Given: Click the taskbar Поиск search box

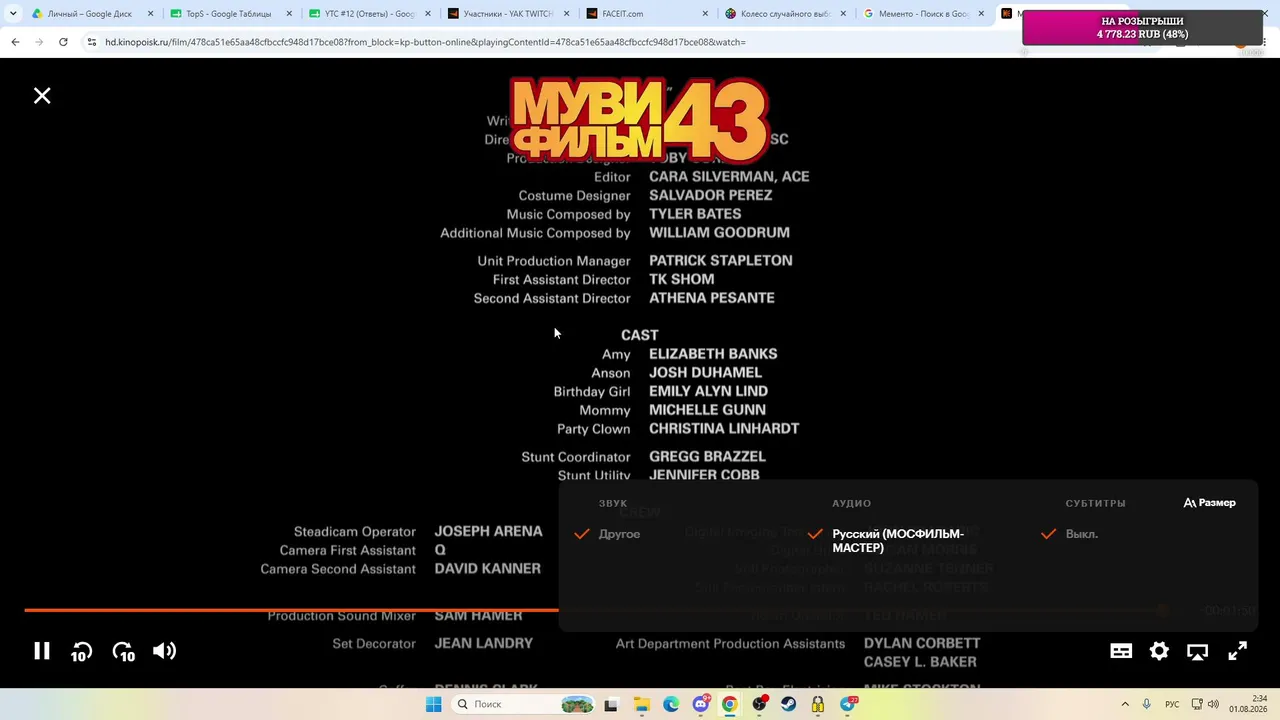Looking at the screenshot, I should pyautogui.click(x=523, y=705).
